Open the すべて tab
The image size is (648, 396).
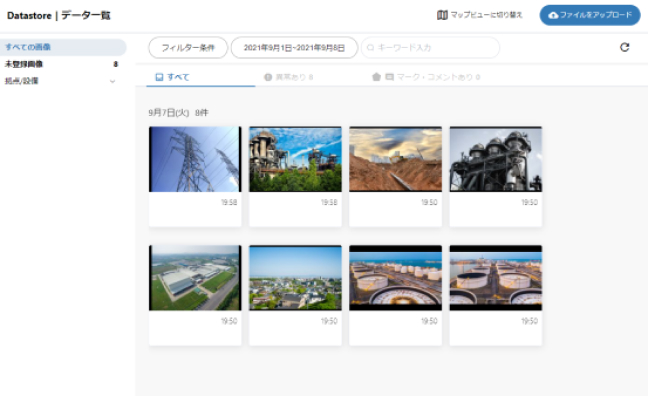pyautogui.click(x=200, y=77)
